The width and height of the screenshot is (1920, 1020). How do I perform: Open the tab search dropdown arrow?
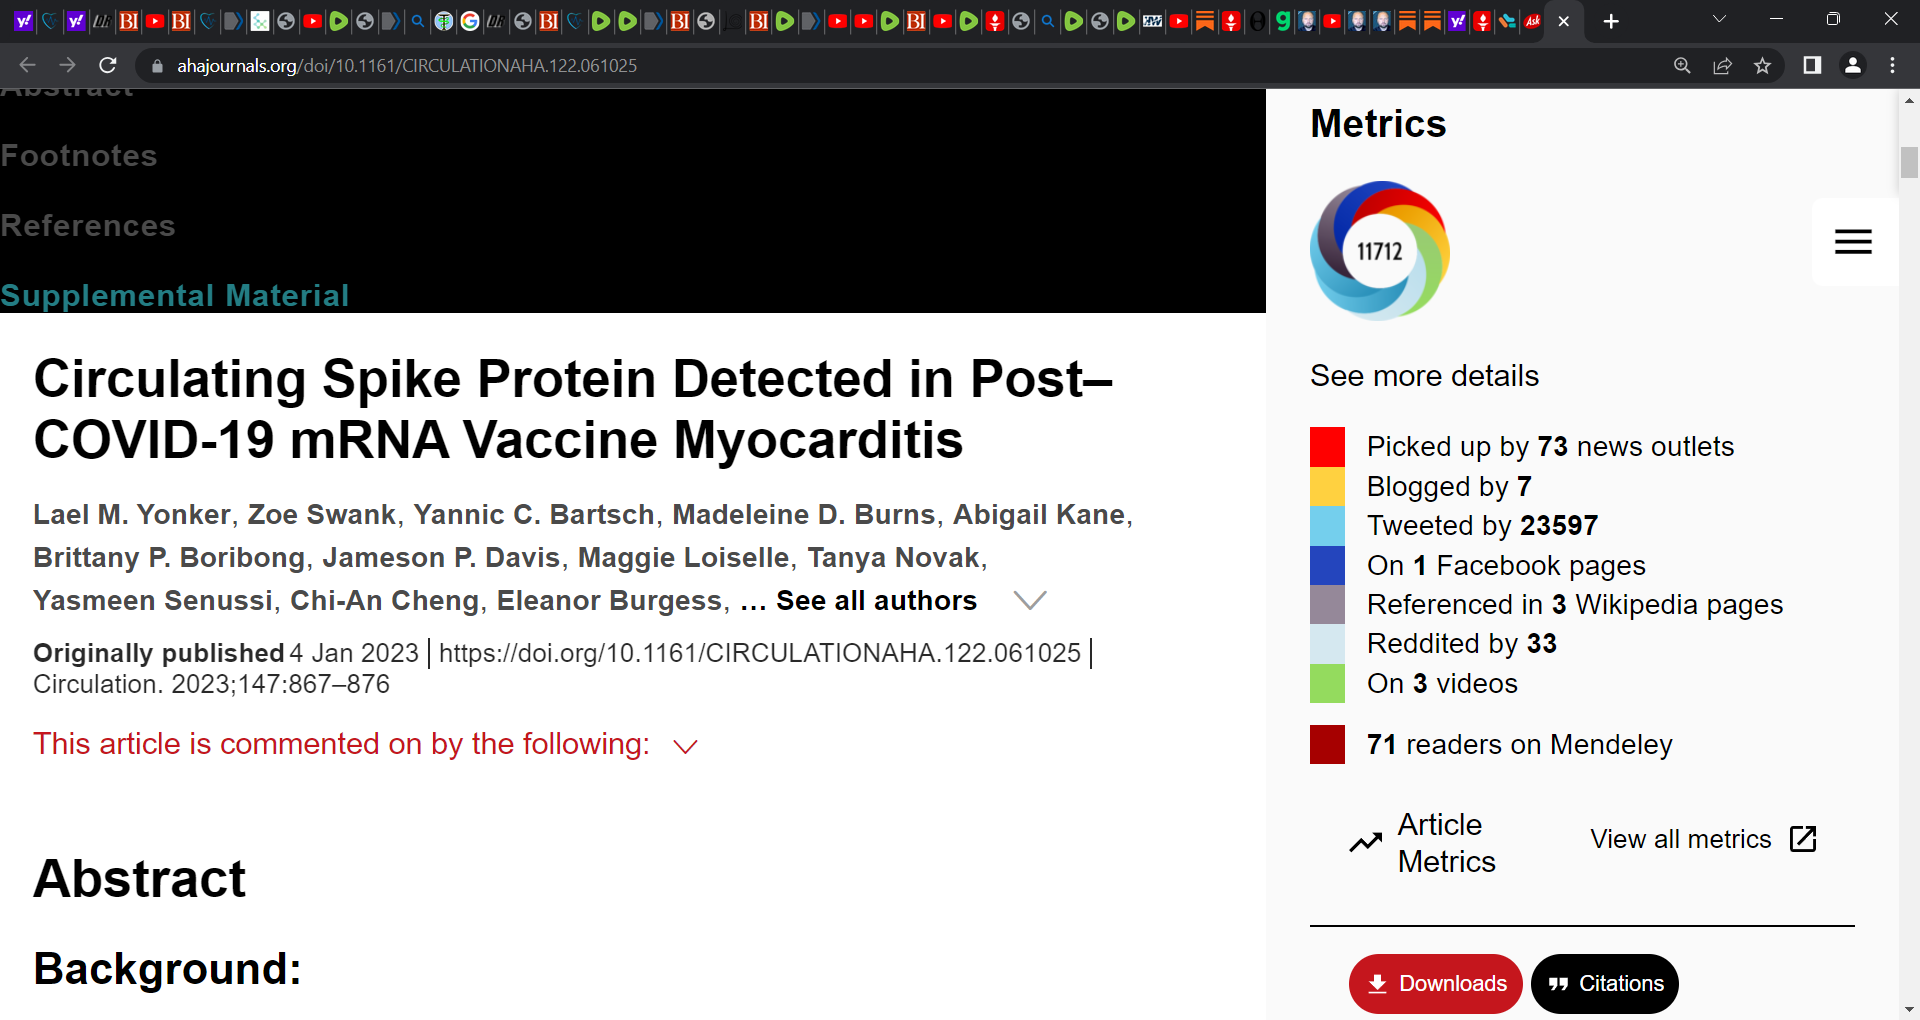(1719, 20)
